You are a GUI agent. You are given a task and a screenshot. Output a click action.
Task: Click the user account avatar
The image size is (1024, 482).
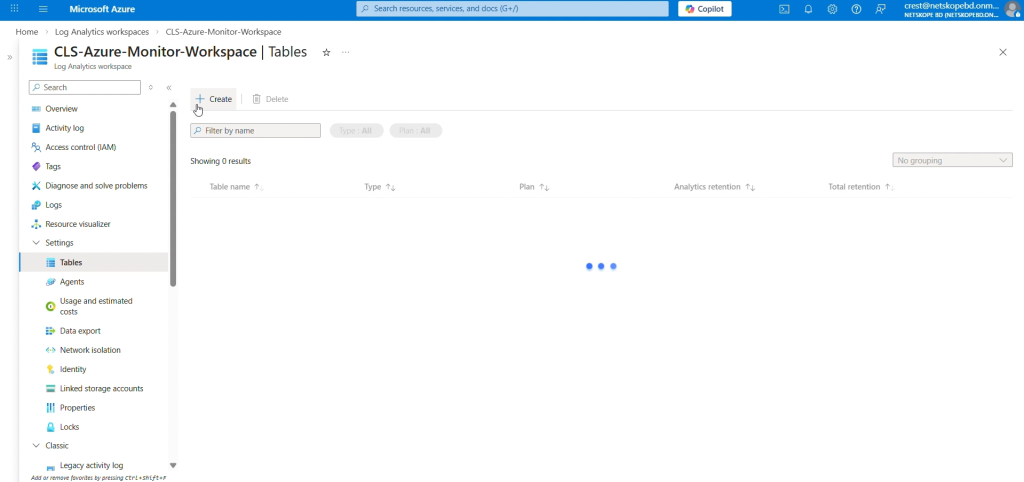(1011, 9)
